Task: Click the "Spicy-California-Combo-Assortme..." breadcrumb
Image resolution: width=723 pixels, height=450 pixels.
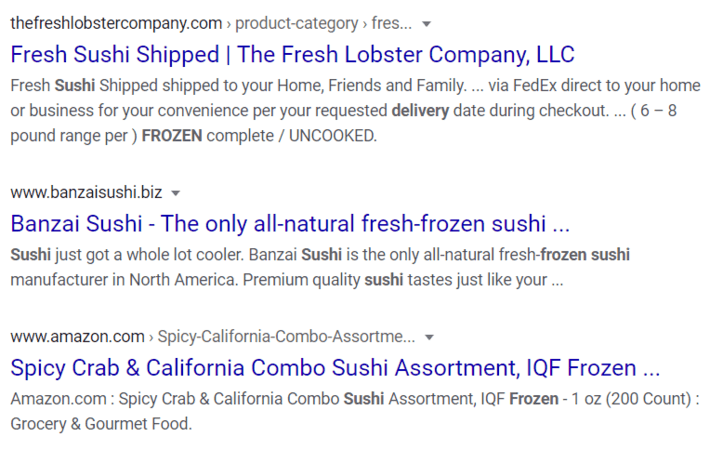Action: pos(289,336)
